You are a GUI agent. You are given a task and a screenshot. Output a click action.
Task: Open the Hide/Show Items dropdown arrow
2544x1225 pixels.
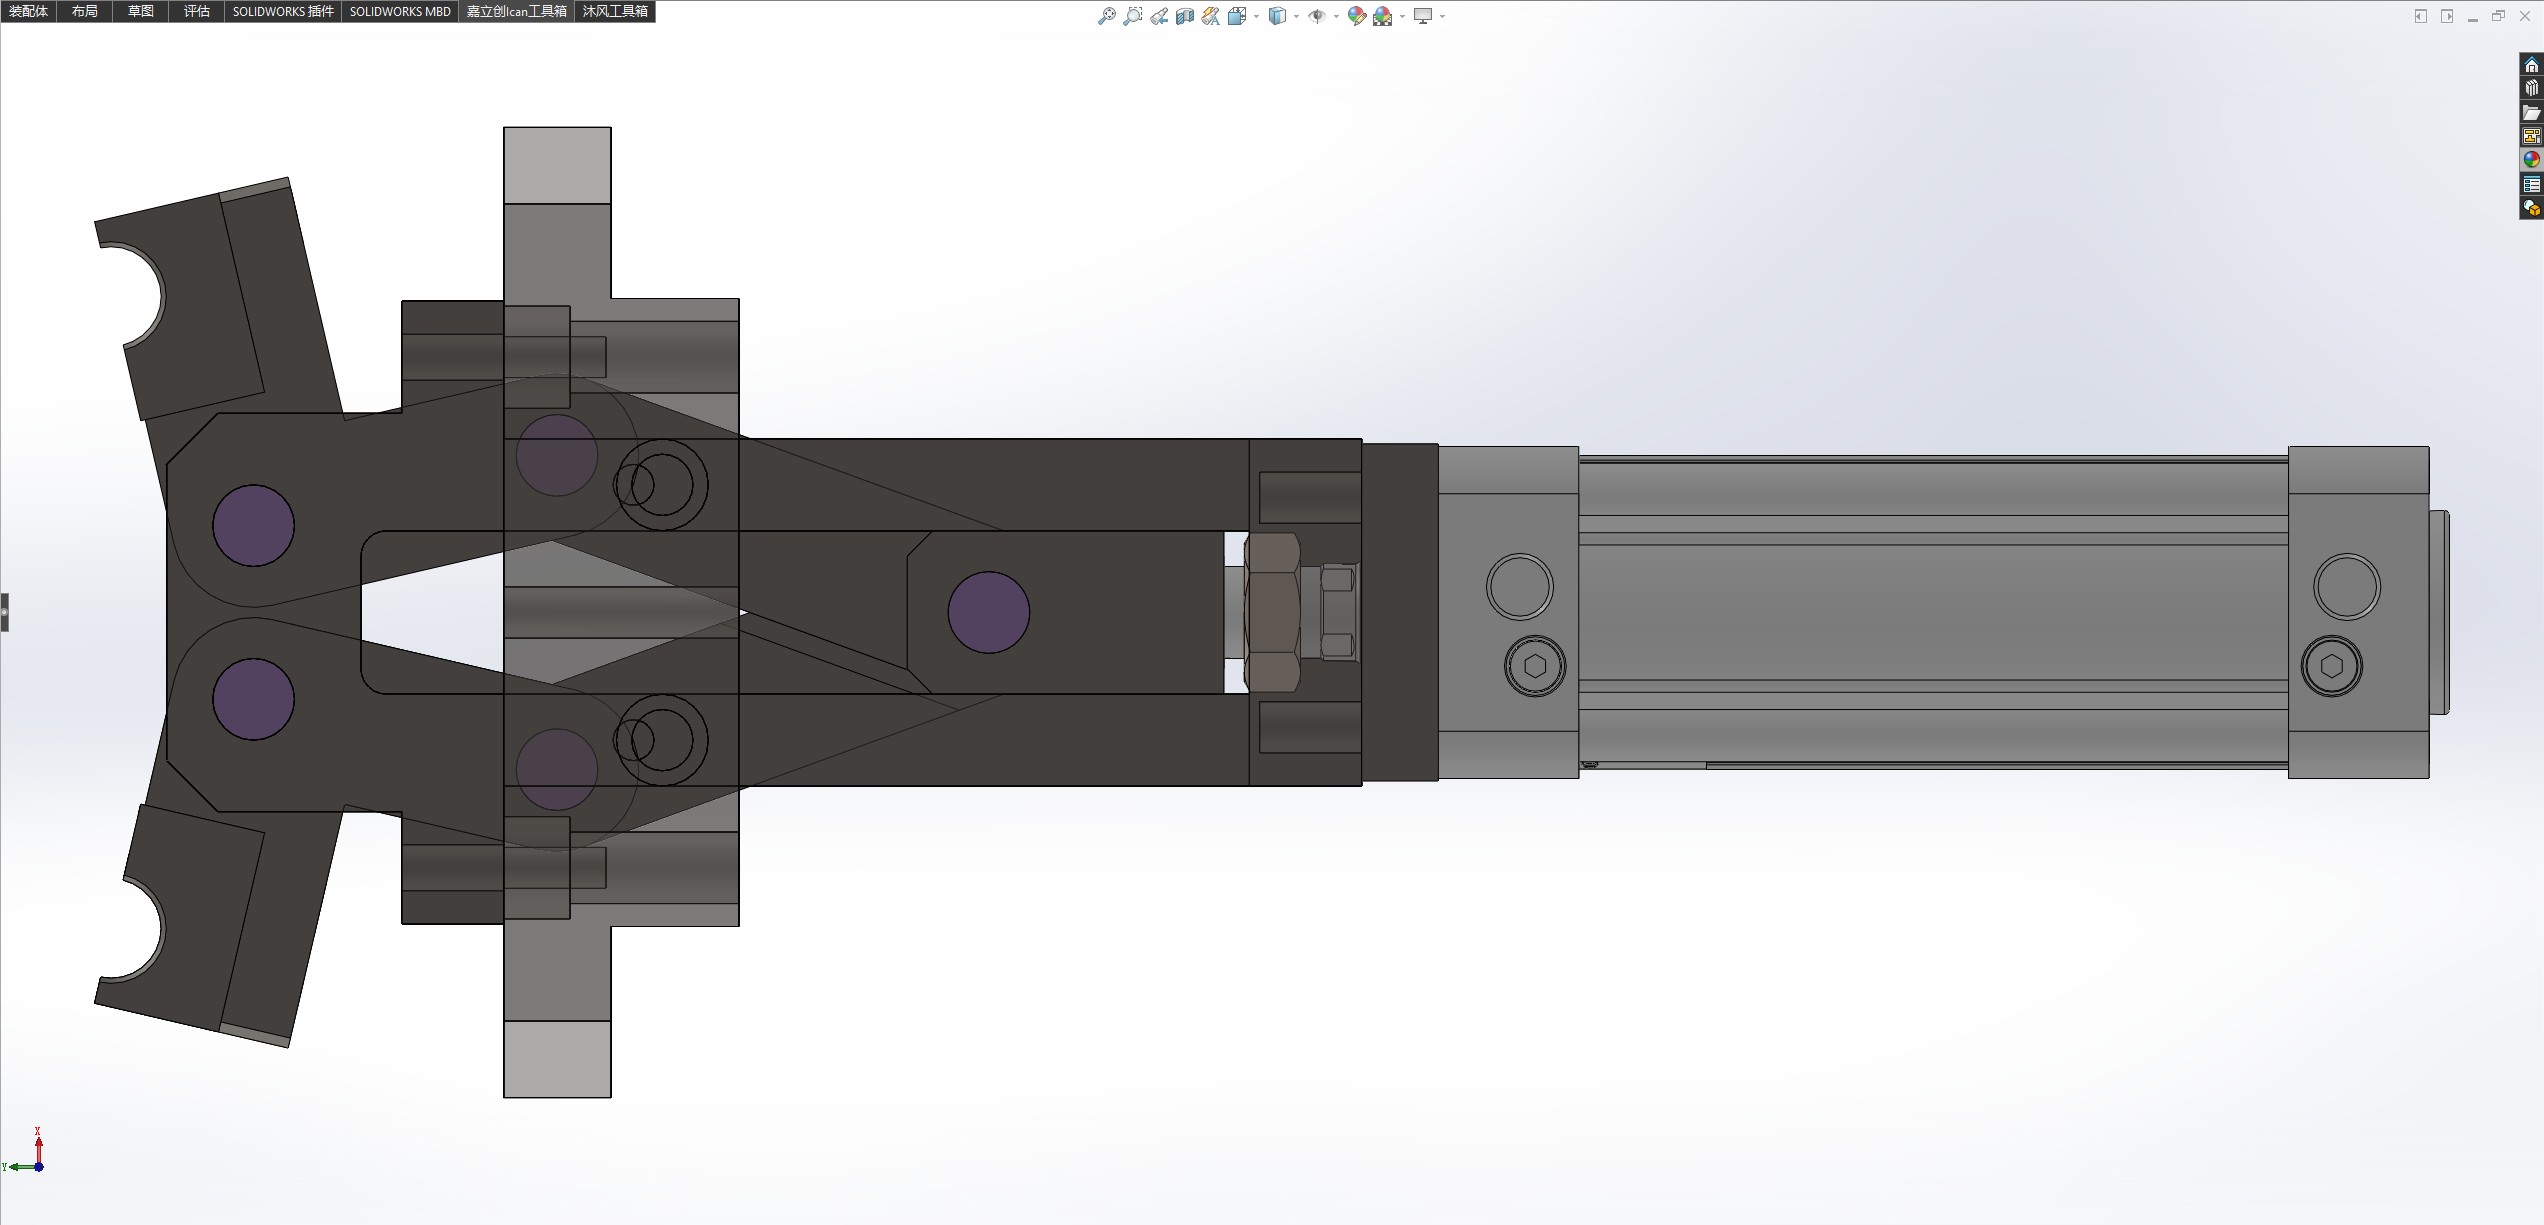pos(1336,17)
